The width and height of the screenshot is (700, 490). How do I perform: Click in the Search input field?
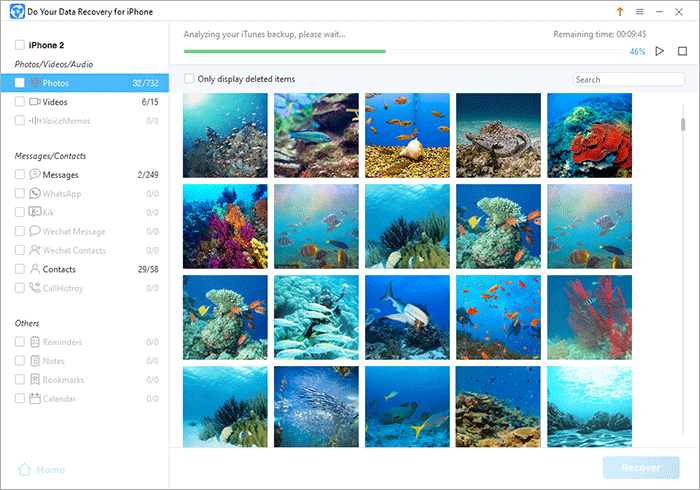click(x=616, y=79)
